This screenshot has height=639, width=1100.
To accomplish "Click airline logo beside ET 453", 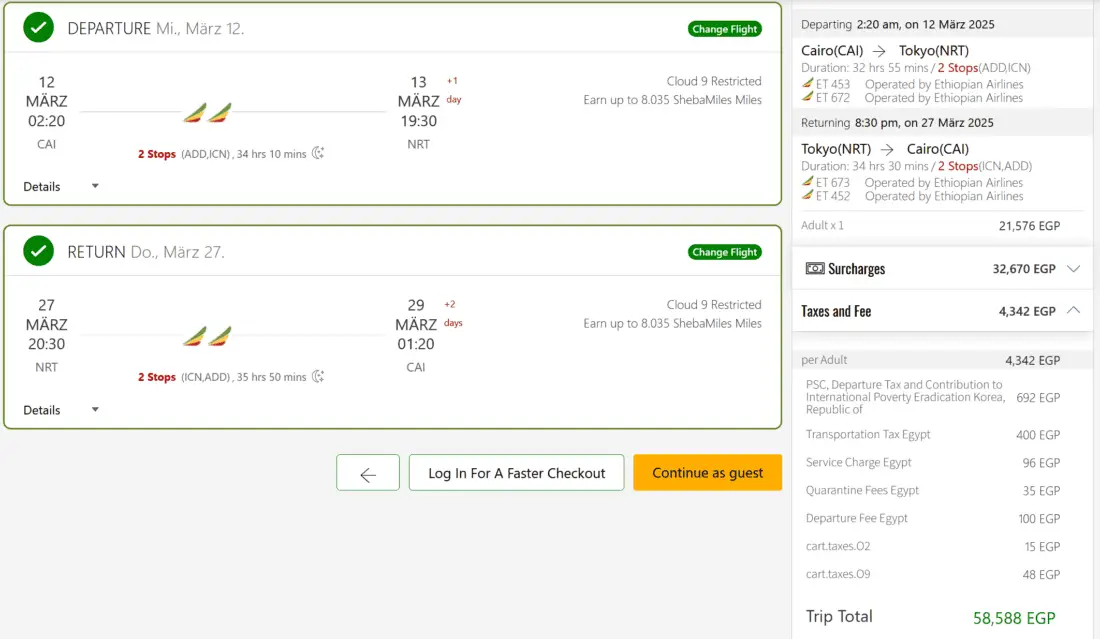I will tap(808, 84).
